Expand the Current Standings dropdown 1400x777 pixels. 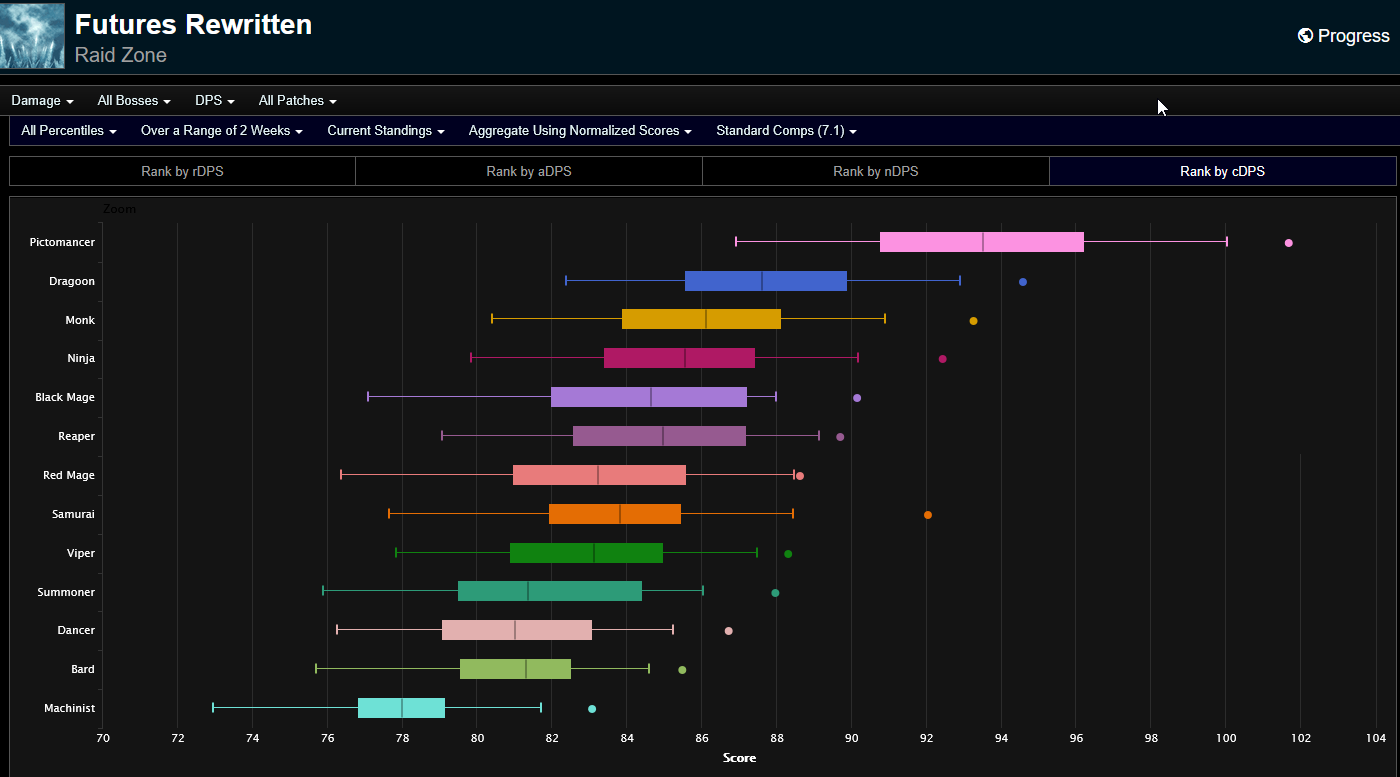tap(386, 131)
